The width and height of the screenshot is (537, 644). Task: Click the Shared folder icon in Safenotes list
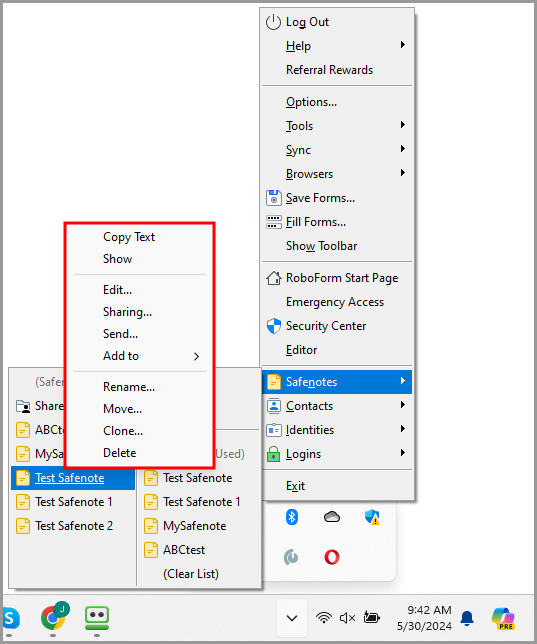coord(23,406)
